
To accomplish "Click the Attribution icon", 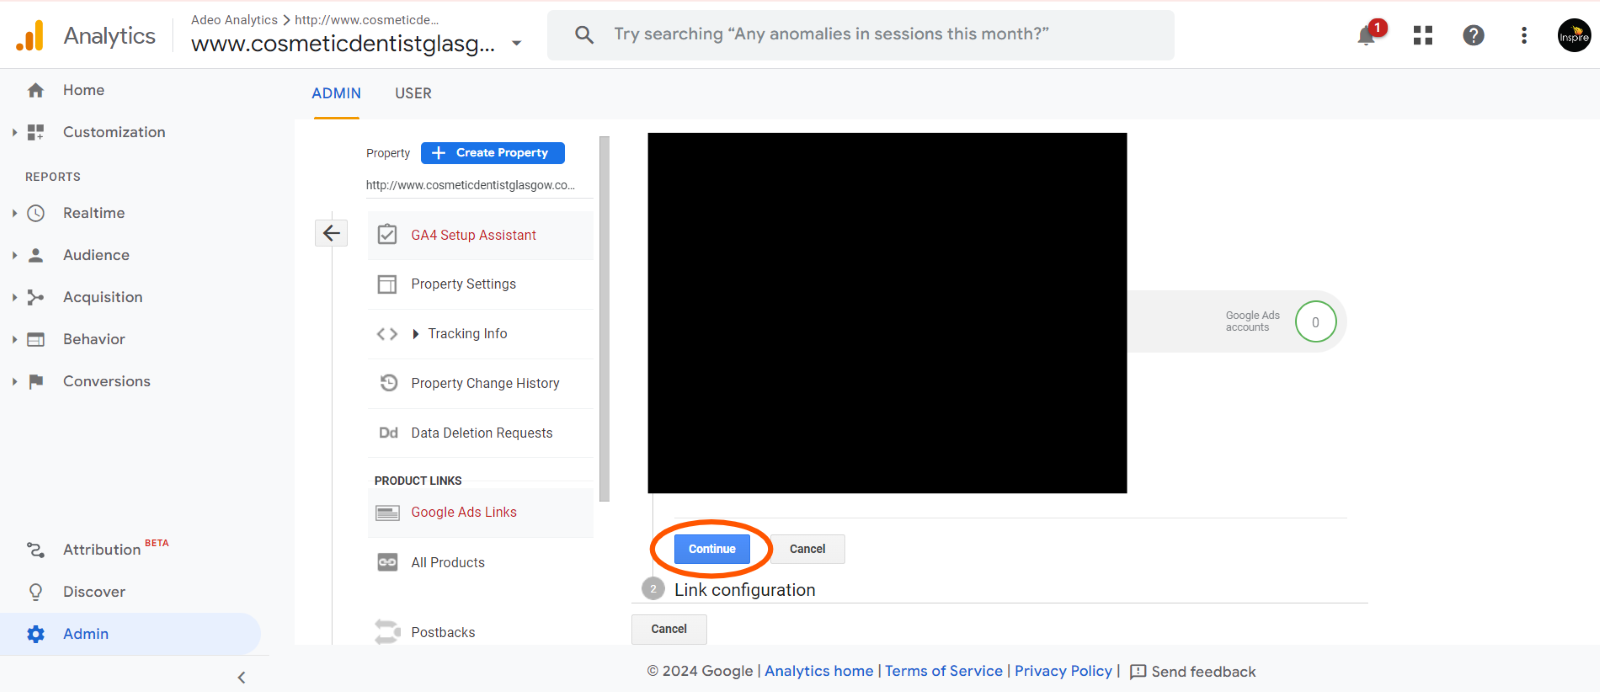I will (36, 550).
